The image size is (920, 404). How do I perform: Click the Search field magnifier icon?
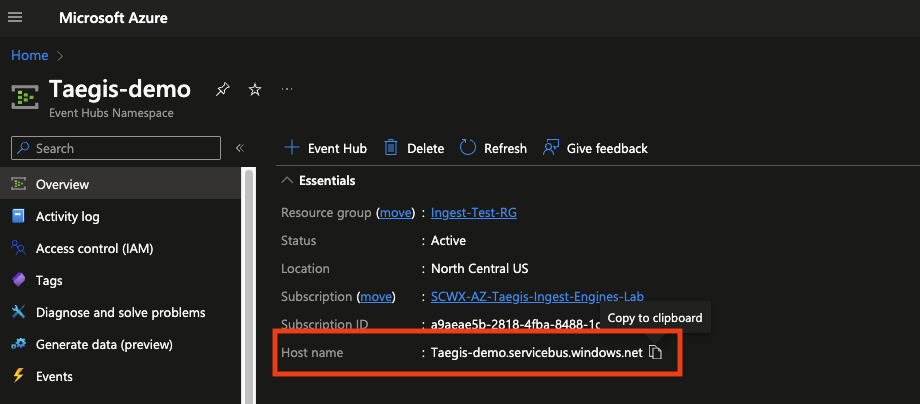(23, 148)
